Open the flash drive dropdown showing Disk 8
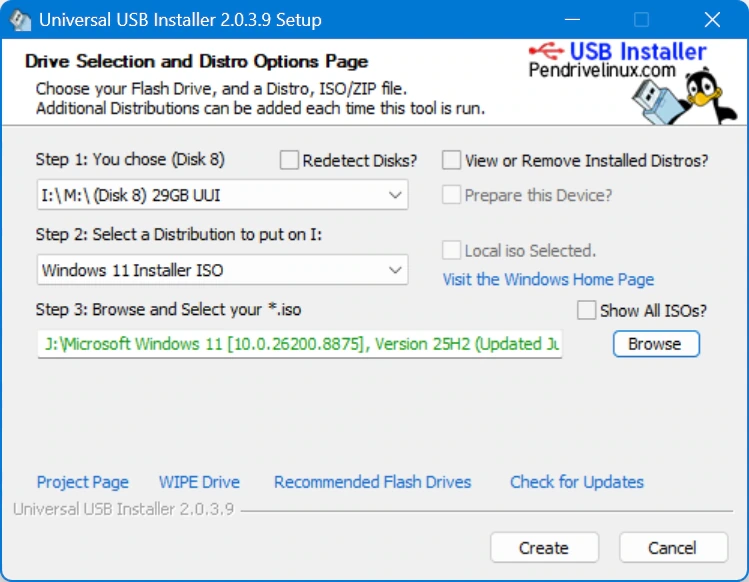Screen dimensions: 749x582 [223, 195]
